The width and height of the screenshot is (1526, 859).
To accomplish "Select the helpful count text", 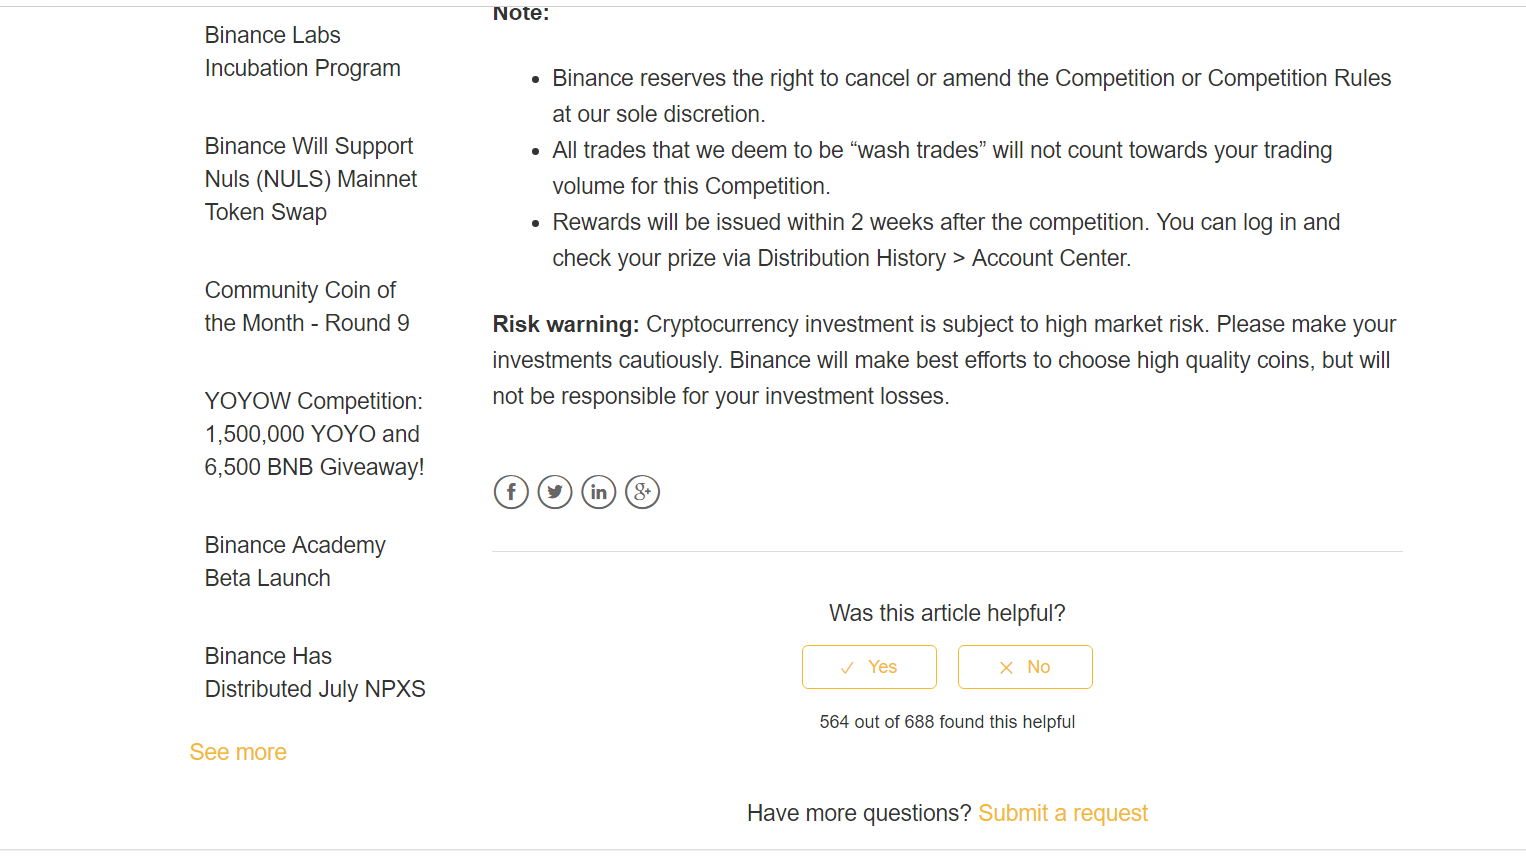I will click(946, 721).
